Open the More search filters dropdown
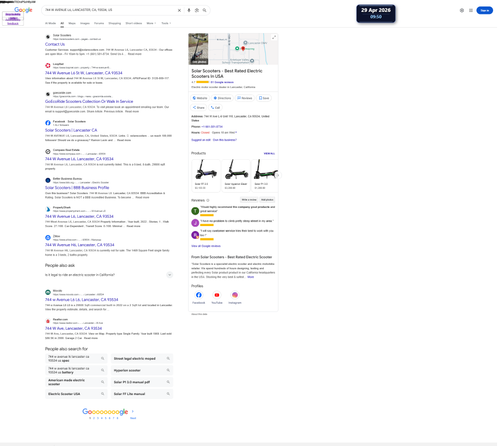Screen dimensions: 500x446 coord(151,23)
